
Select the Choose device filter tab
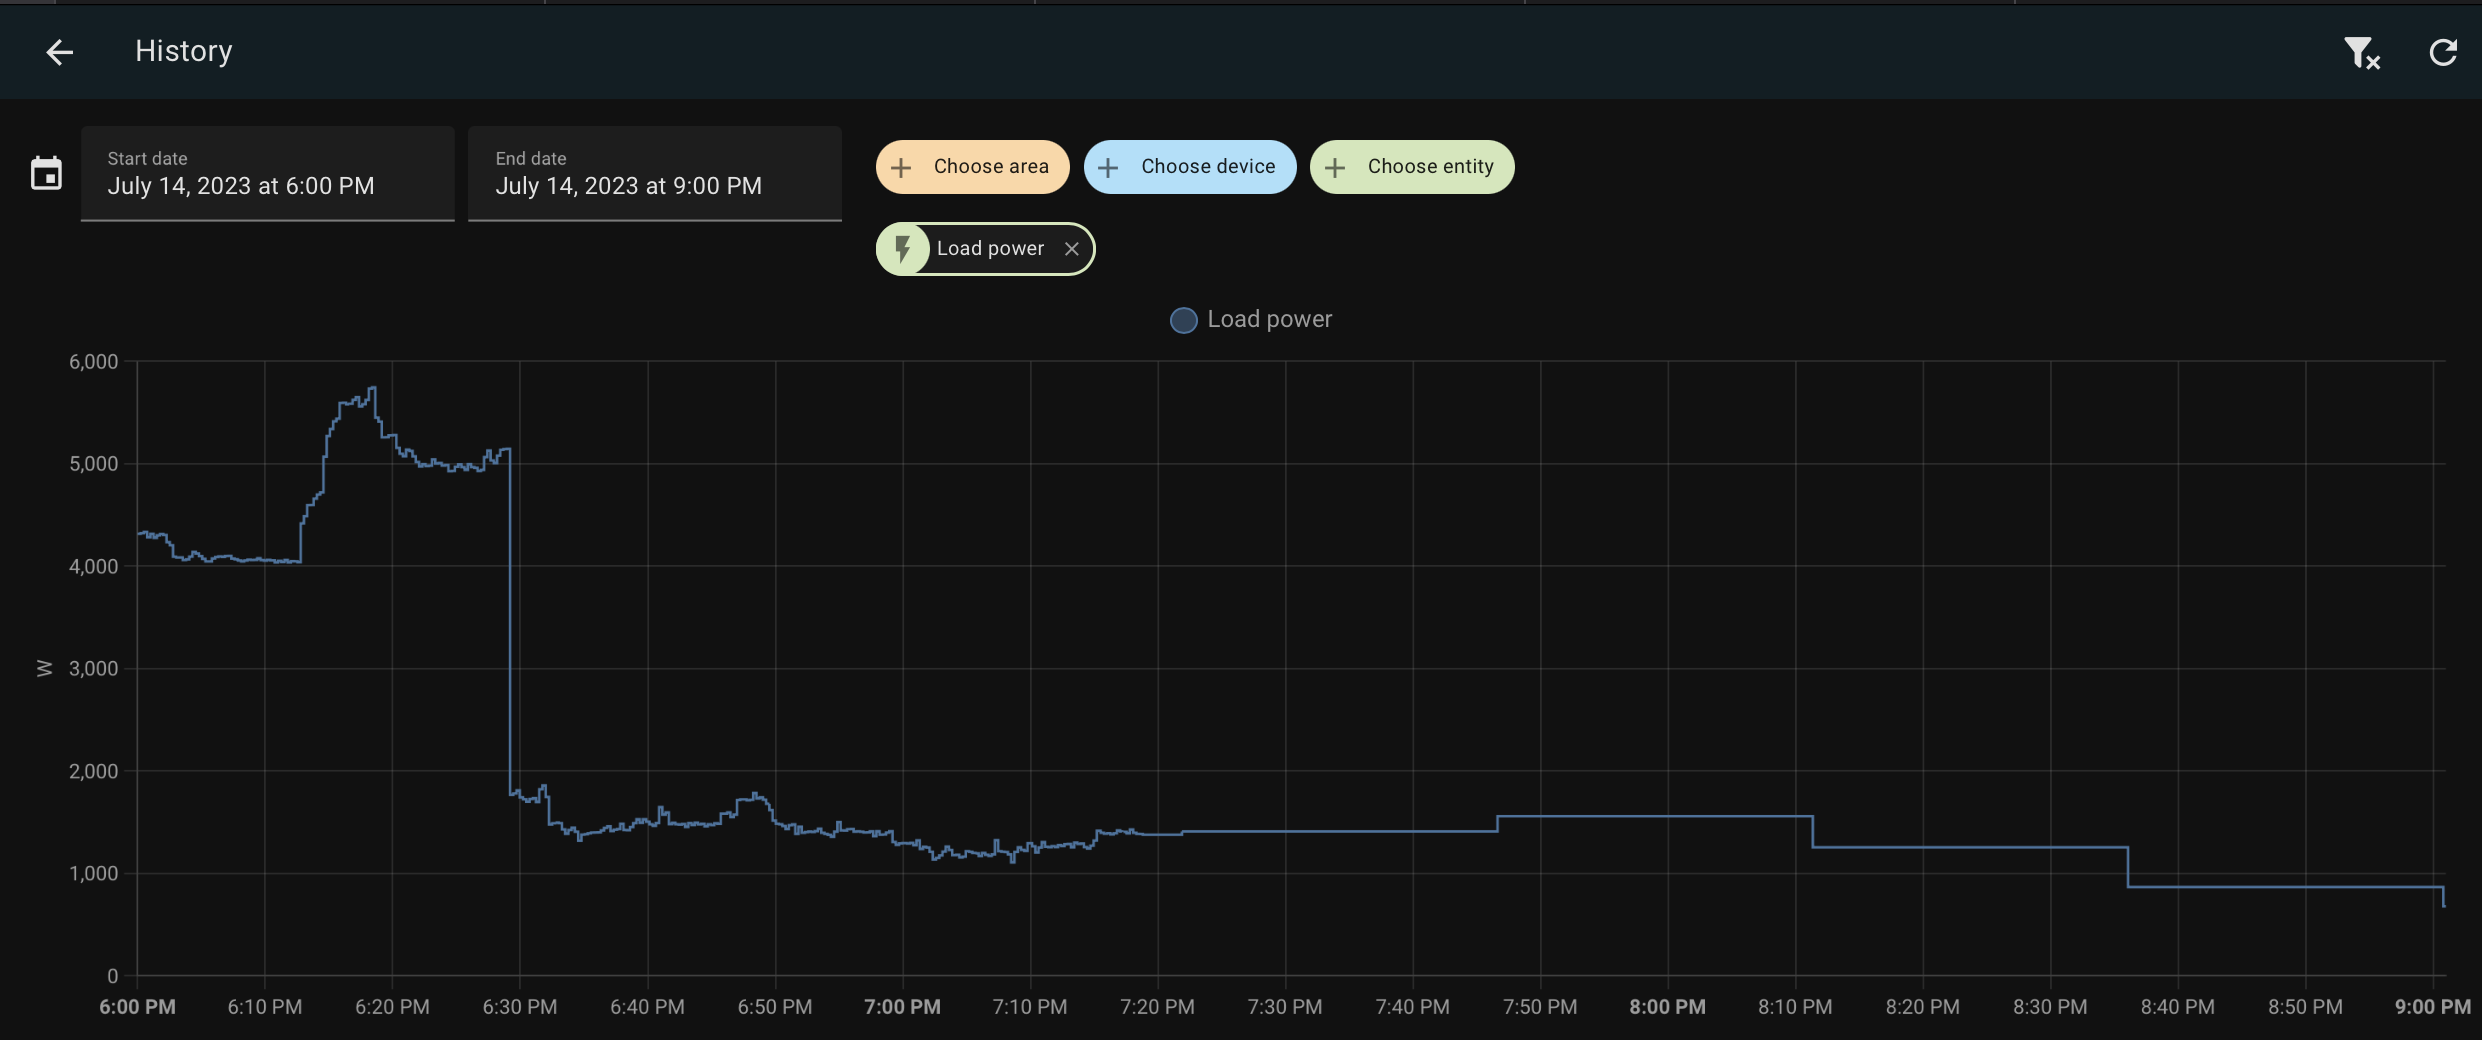(1190, 166)
